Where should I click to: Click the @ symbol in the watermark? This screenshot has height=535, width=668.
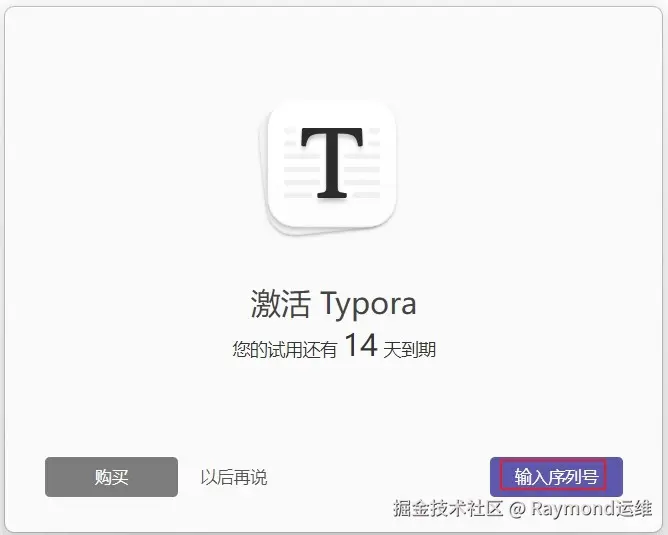517,509
